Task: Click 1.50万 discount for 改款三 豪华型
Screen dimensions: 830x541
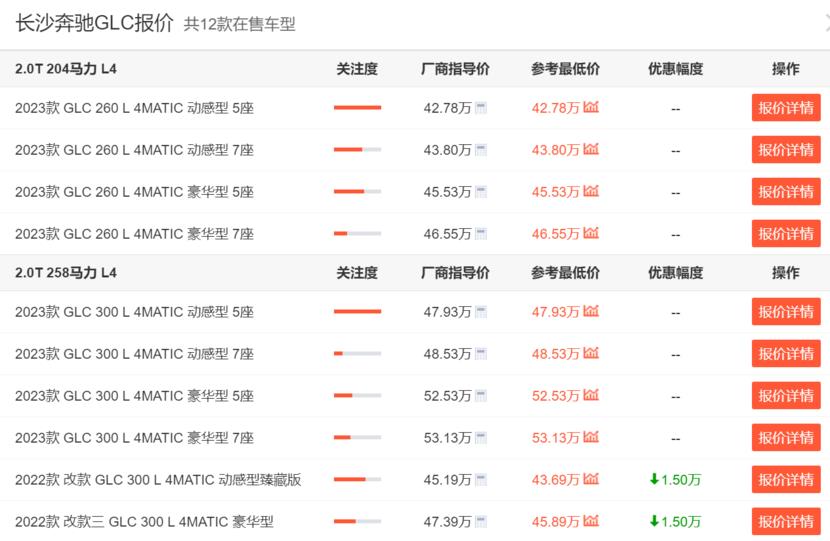Action: [675, 521]
